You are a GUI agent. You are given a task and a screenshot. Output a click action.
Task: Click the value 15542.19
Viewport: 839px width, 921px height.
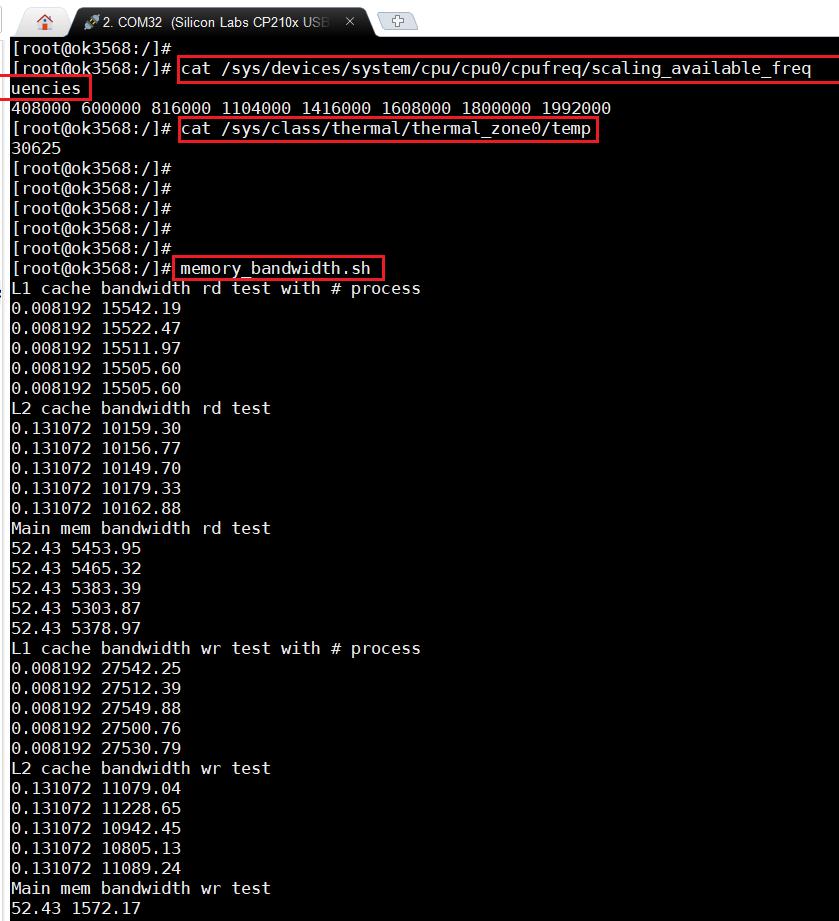(x=141, y=308)
